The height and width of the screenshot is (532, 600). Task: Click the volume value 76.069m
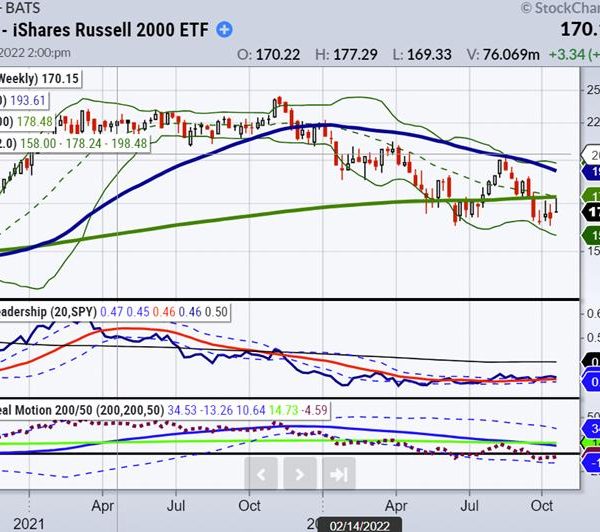point(511,55)
